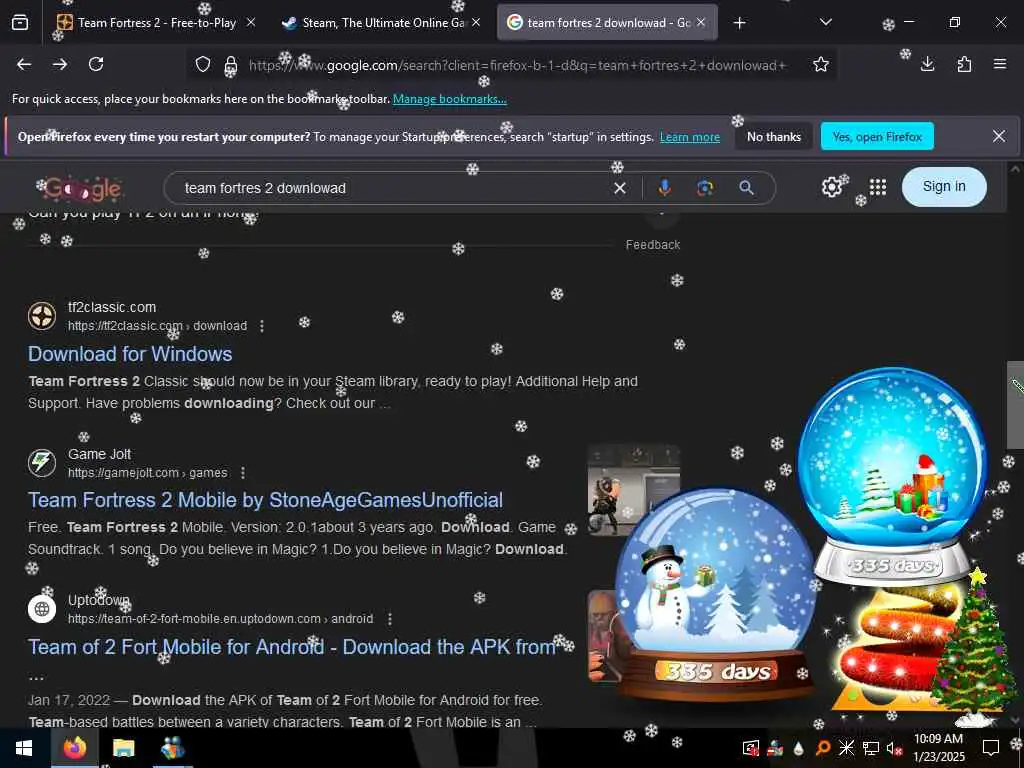Click the tf2classic.com site name
The image size is (1024, 768).
pos(112,308)
